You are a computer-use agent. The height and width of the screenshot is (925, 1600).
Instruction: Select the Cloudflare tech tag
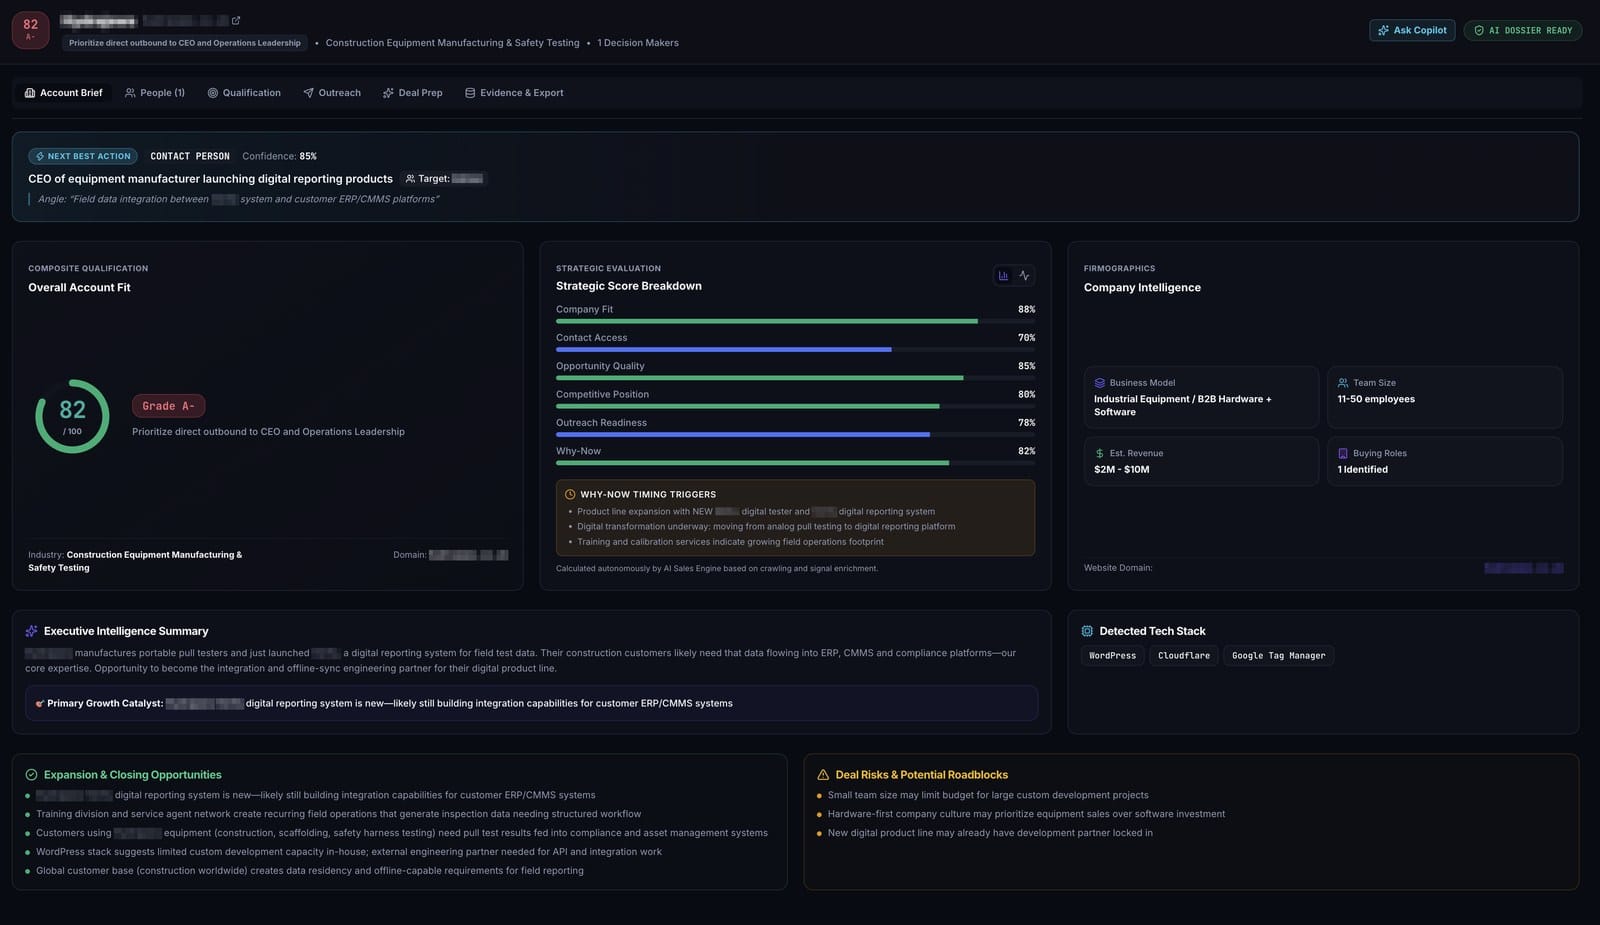click(x=1183, y=656)
